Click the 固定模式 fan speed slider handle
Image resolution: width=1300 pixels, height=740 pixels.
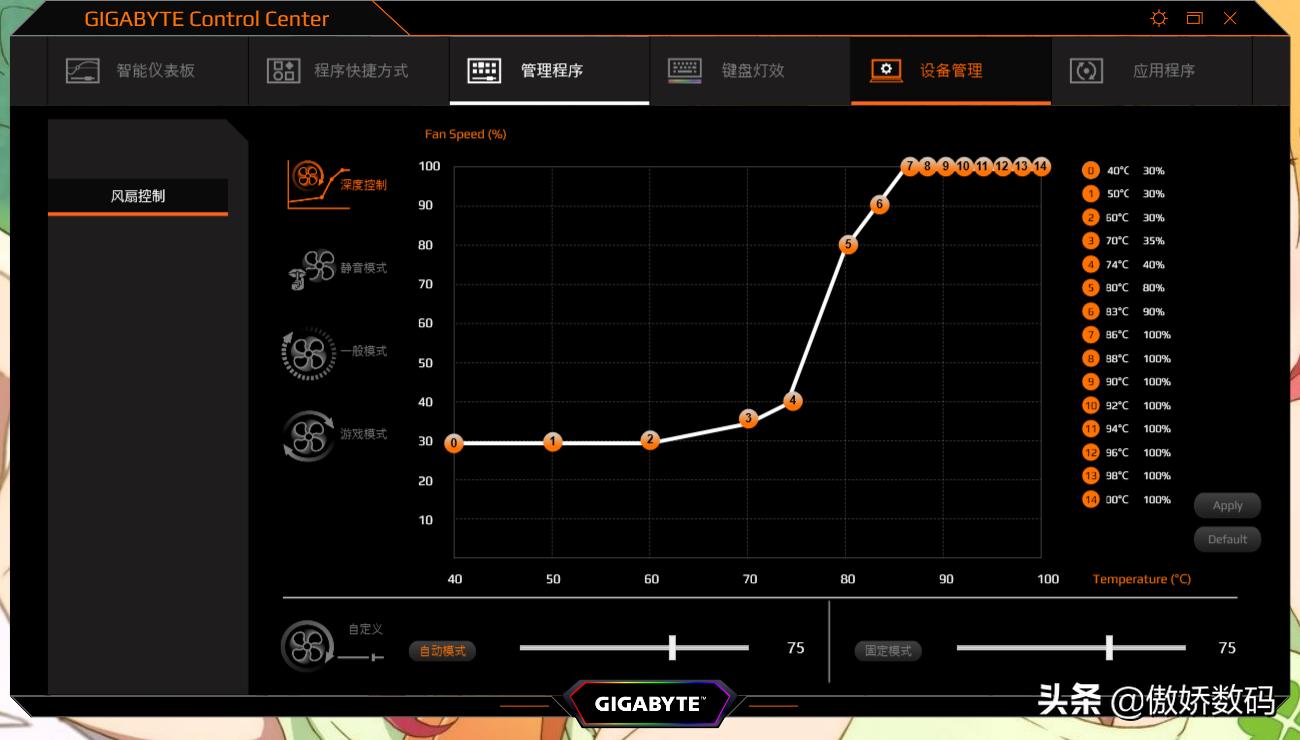point(1109,648)
